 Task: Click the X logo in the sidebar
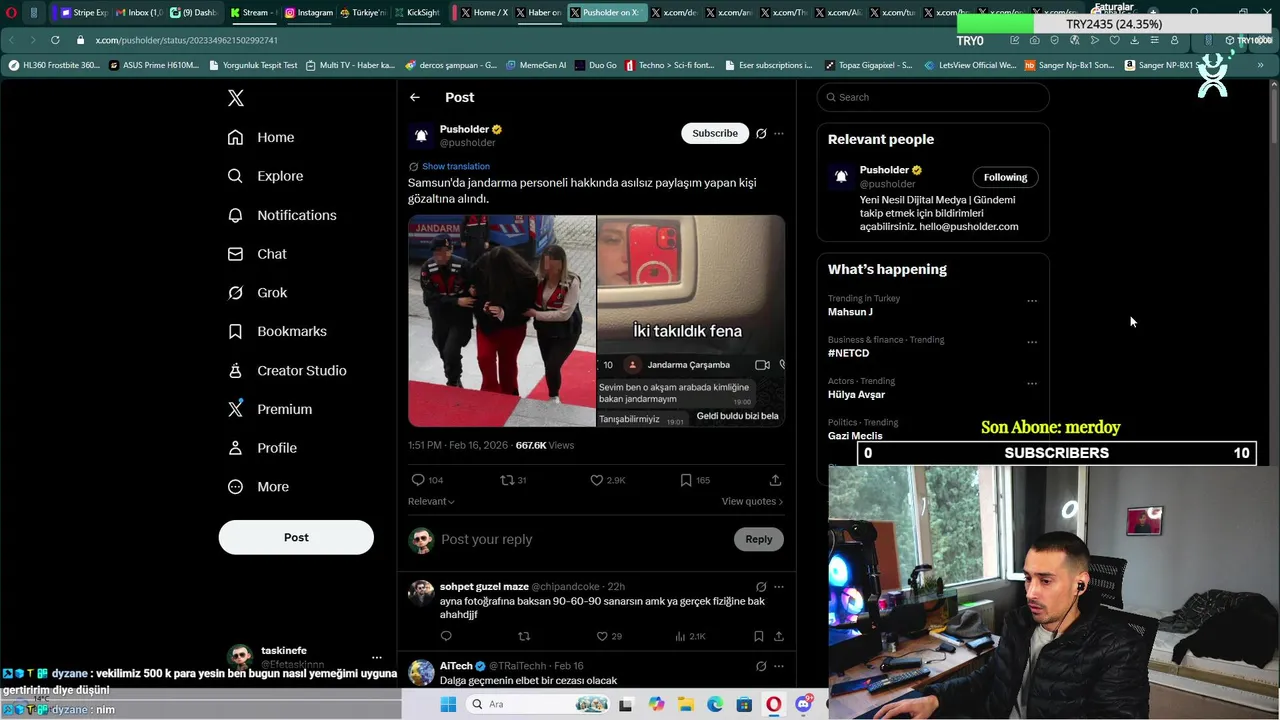pos(236,98)
